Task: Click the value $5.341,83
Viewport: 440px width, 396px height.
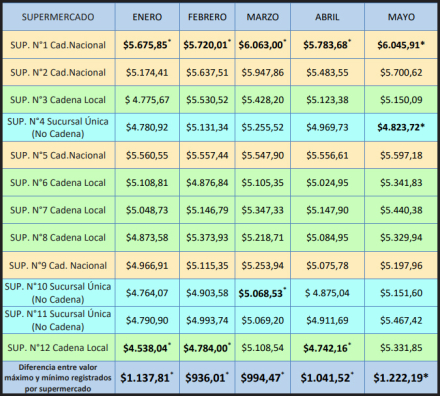Action: [x=401, y=183]
